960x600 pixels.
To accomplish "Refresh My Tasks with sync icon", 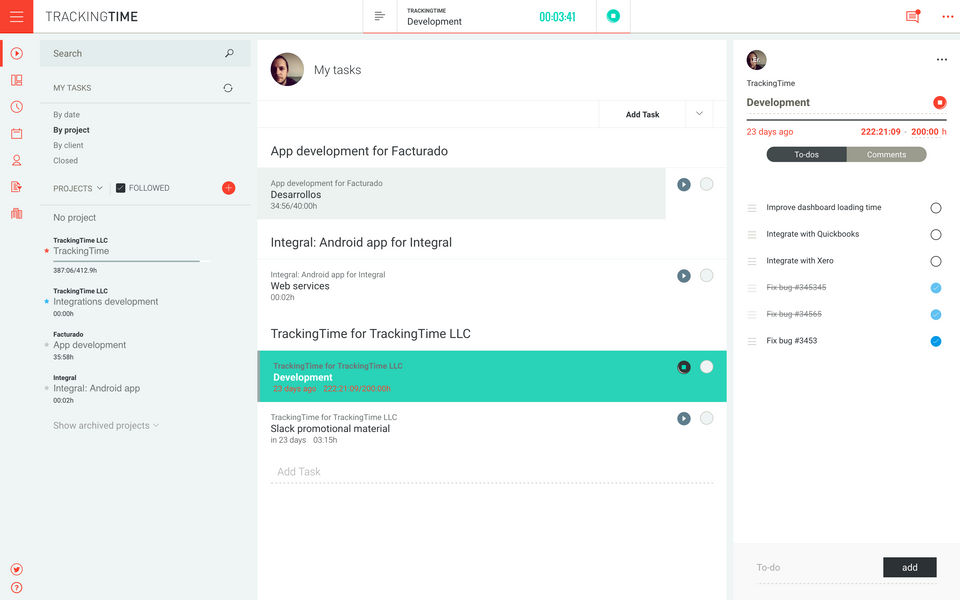I will tap(228, 88).
